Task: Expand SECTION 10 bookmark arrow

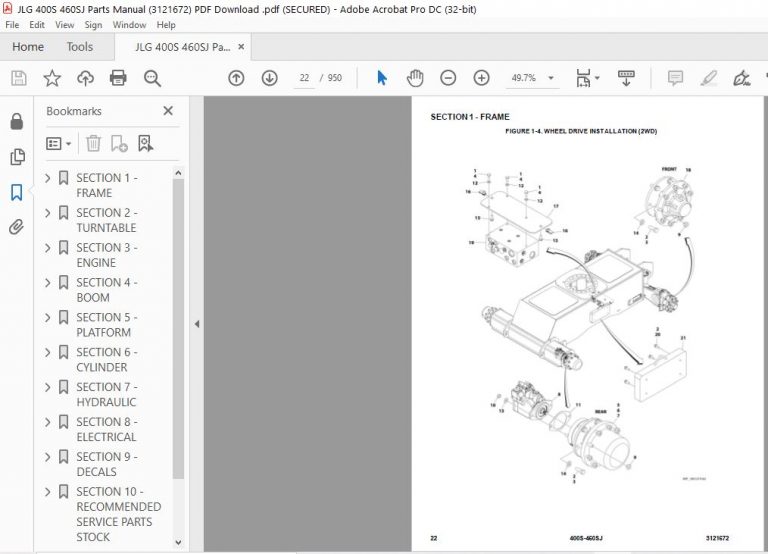Action: click(48, 492)
